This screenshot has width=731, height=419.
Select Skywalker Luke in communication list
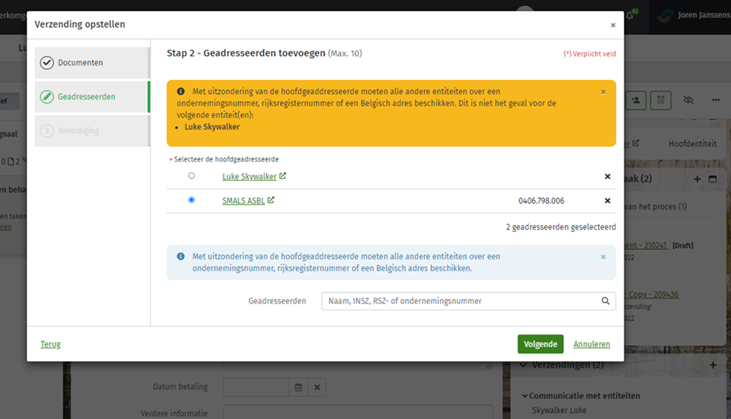tap(559, 410)
